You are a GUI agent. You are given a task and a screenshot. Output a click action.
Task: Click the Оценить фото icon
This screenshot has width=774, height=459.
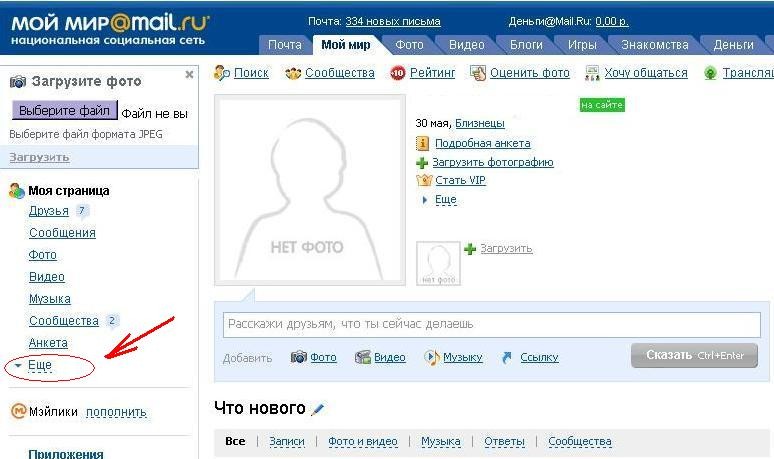pyautogui.click(x=478, y=73)
